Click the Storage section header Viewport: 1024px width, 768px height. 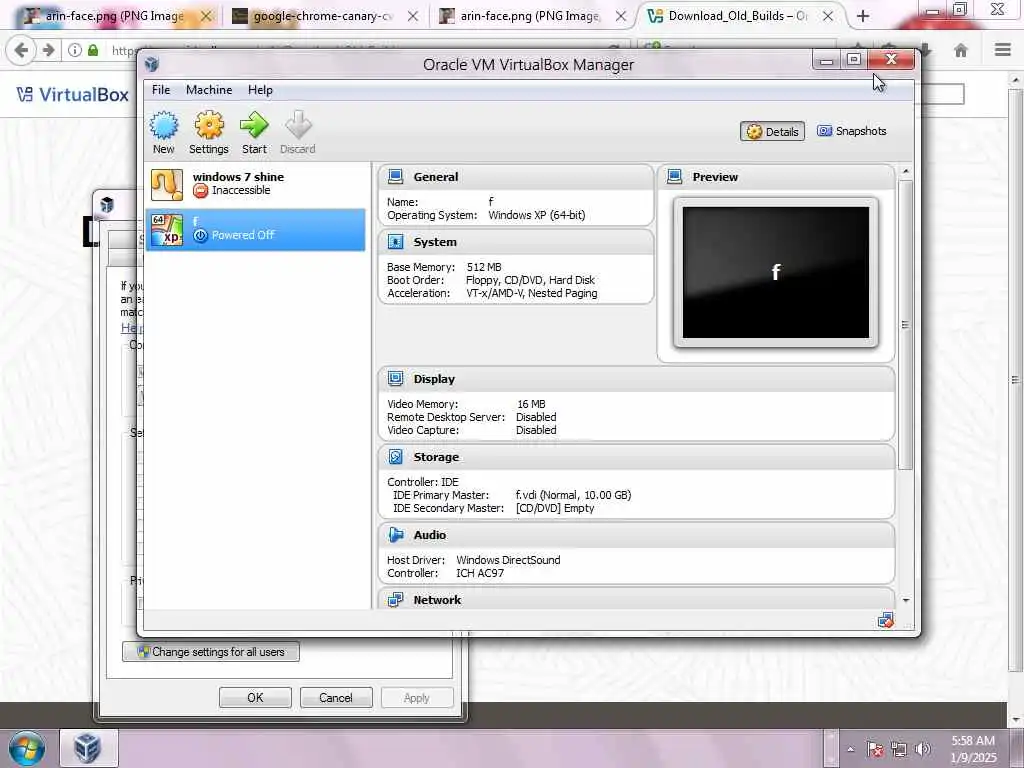(636, 456)
